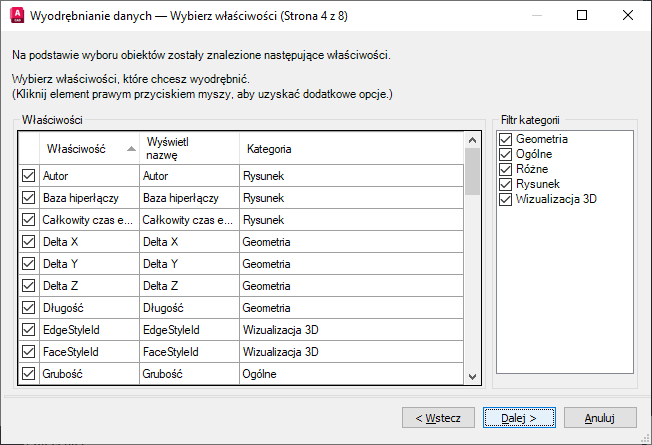Go back with the Wstecz button
The height and width of the screenshot is (445, 652).
point(438,416)
